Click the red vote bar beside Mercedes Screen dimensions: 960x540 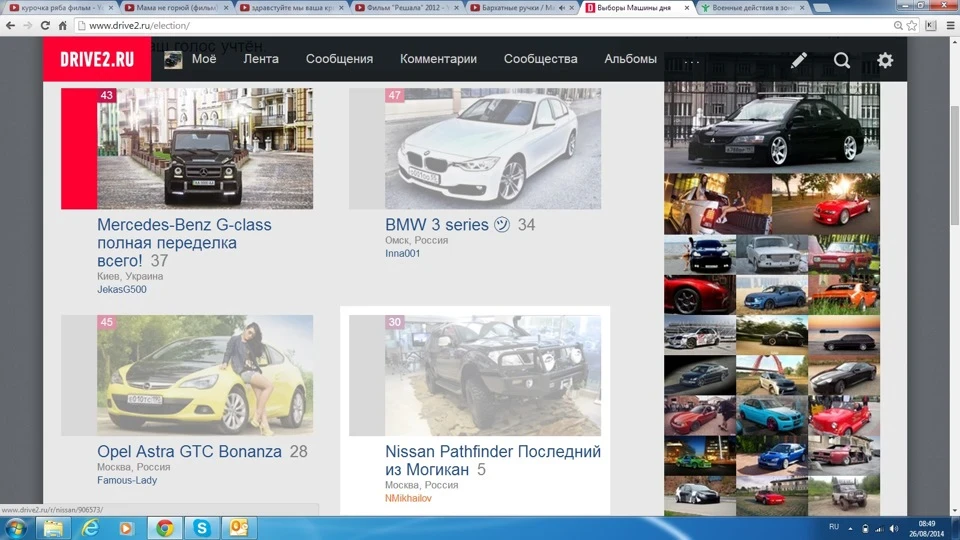pos(79,149)
